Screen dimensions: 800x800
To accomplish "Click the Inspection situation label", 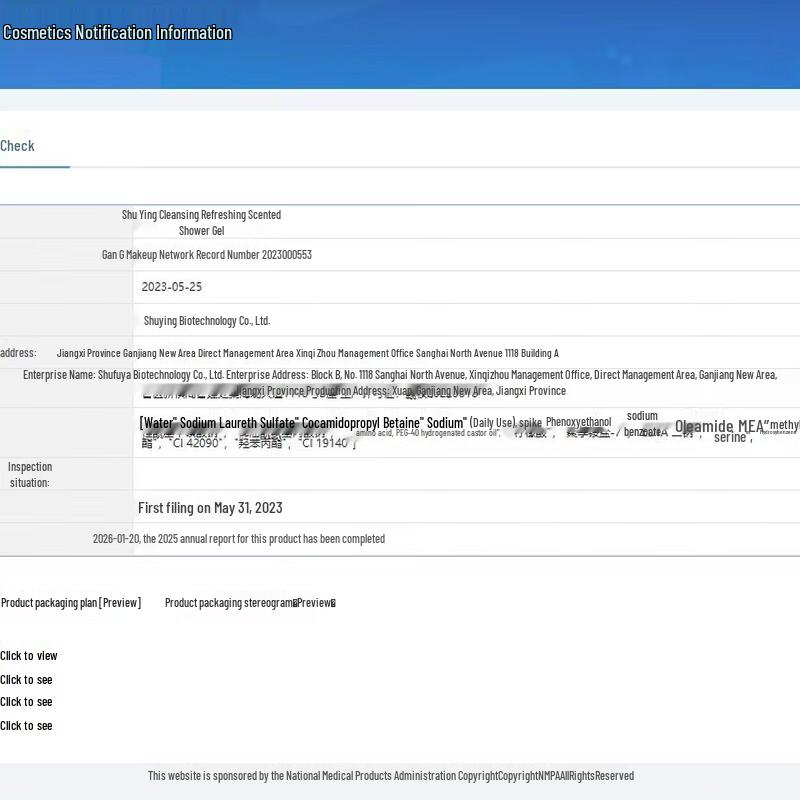I will pyautogui.click(x=30, y=474).
